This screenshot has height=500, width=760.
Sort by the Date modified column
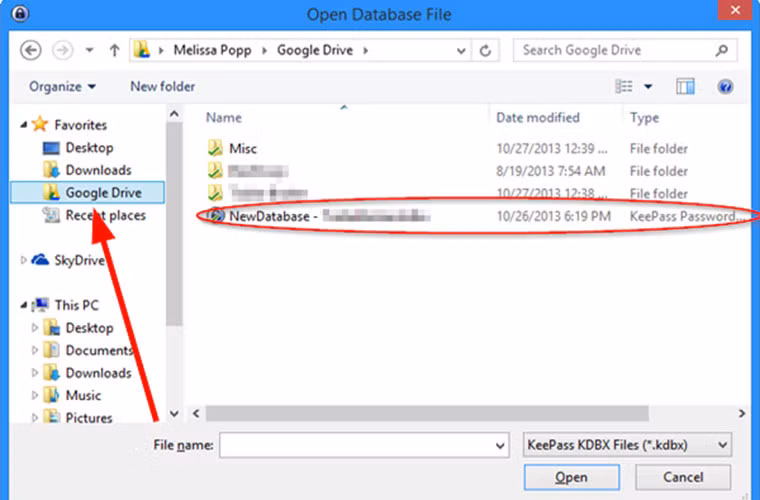[538, 118]
